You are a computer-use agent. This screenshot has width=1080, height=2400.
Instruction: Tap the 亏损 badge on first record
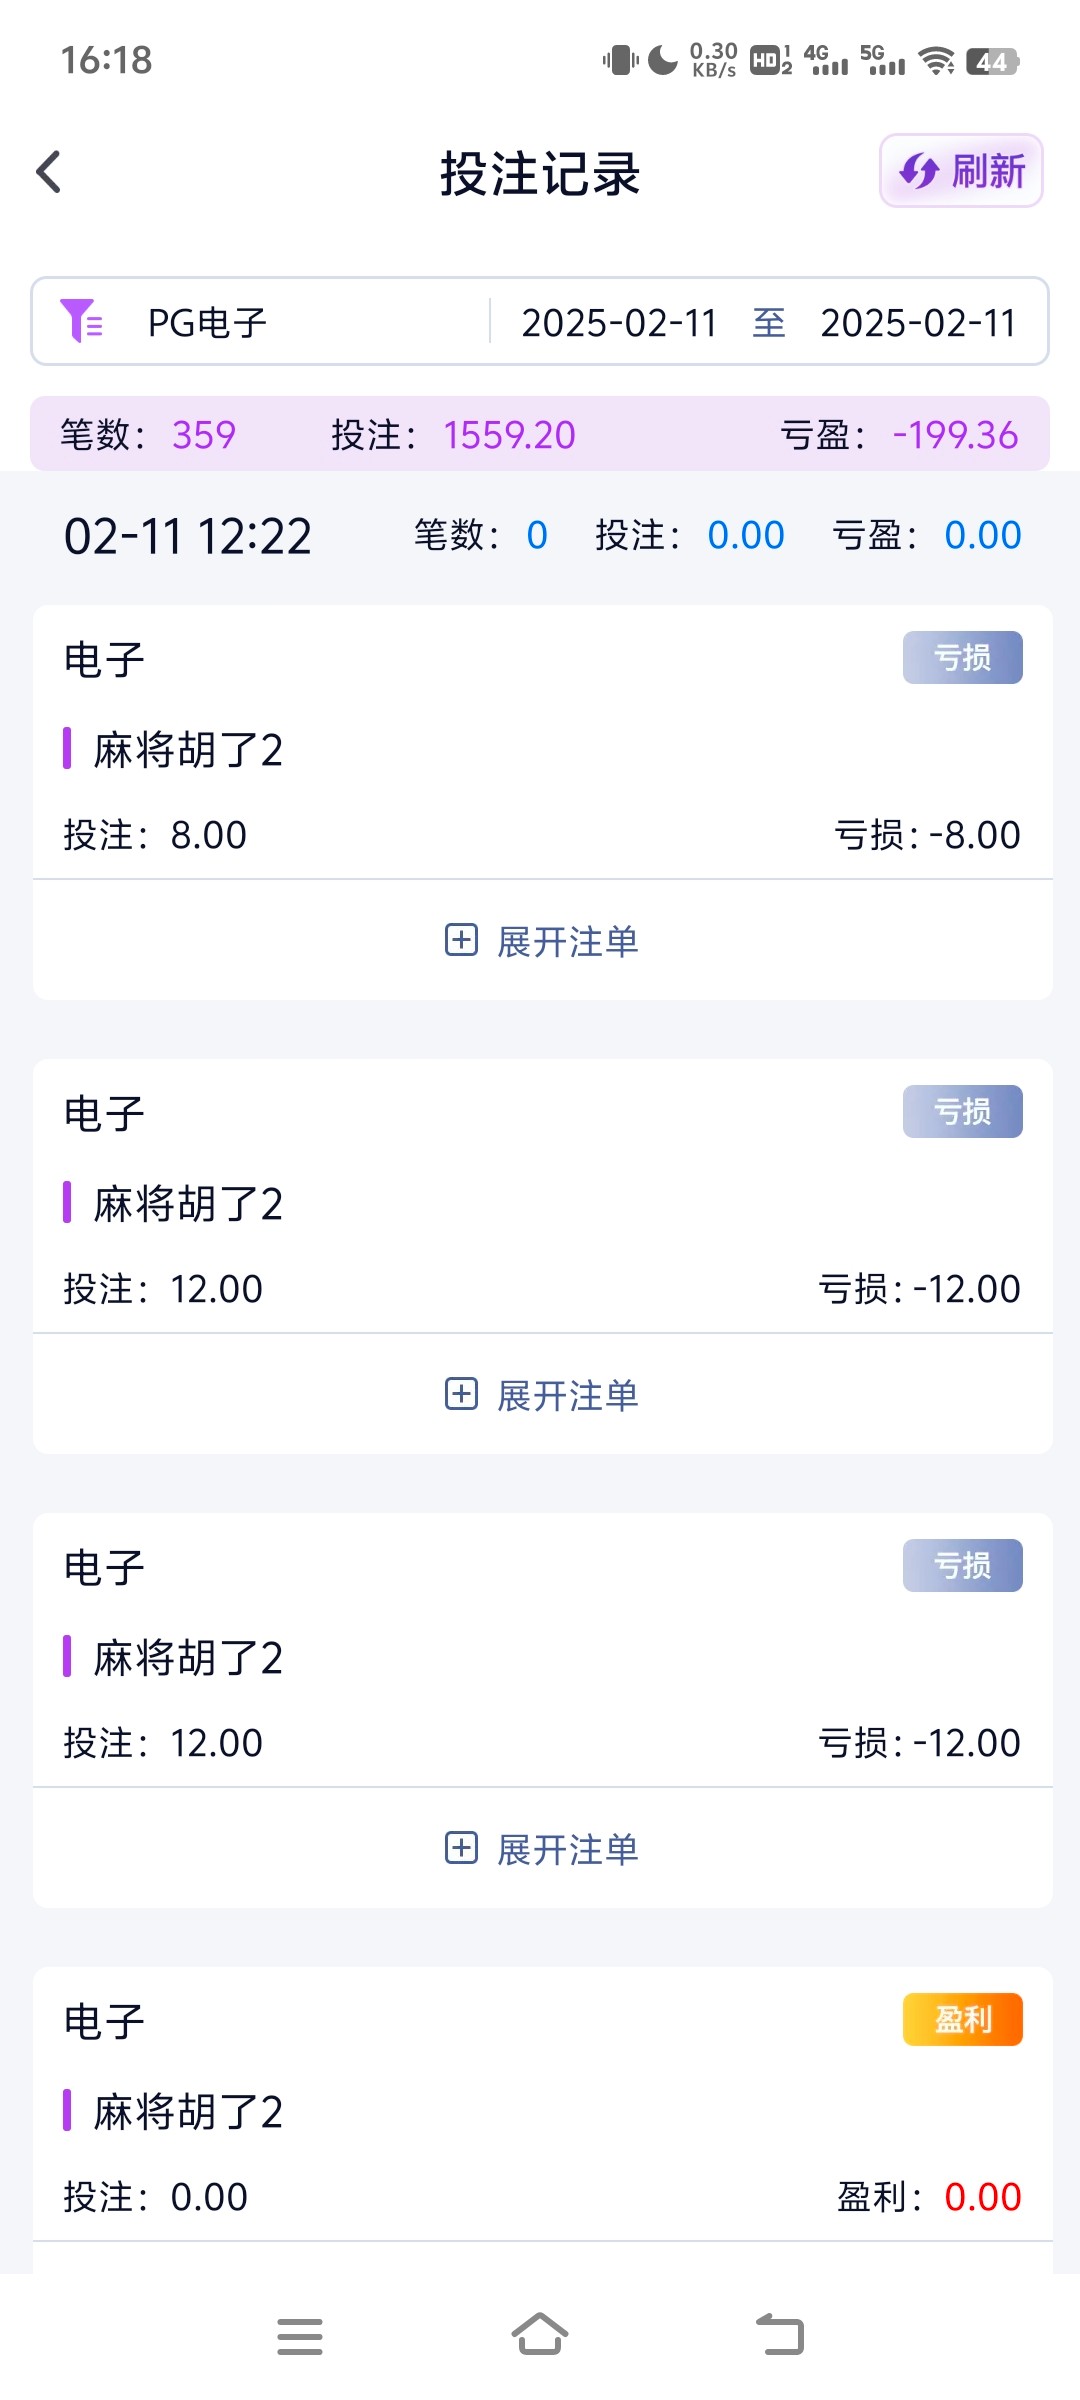pyautogui.click(x=962, y=658)
